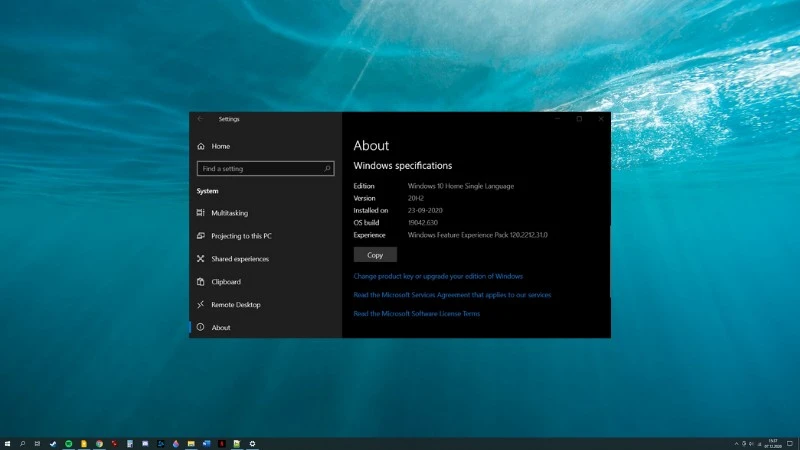Image resolution: width=800 pixels, height=450 pixels.
Task: Click the Version label
Action: click(364, 198)
